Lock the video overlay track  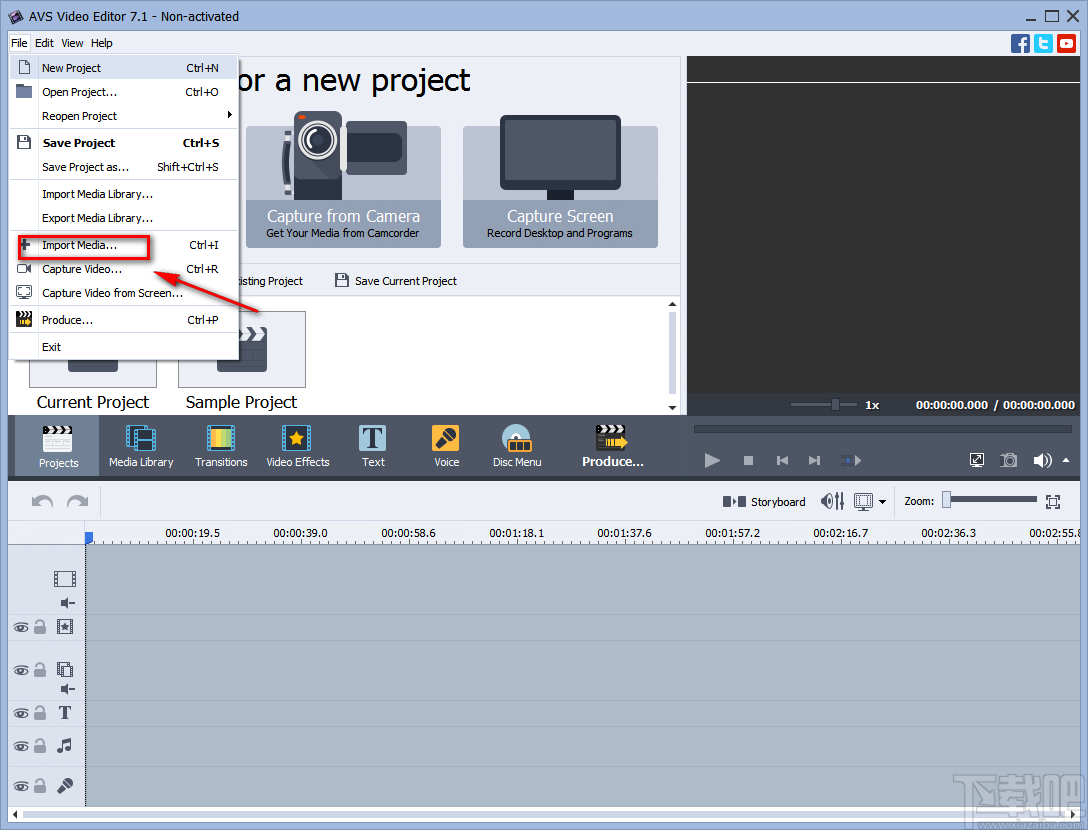pyautogui.click(x=40, y=670)
